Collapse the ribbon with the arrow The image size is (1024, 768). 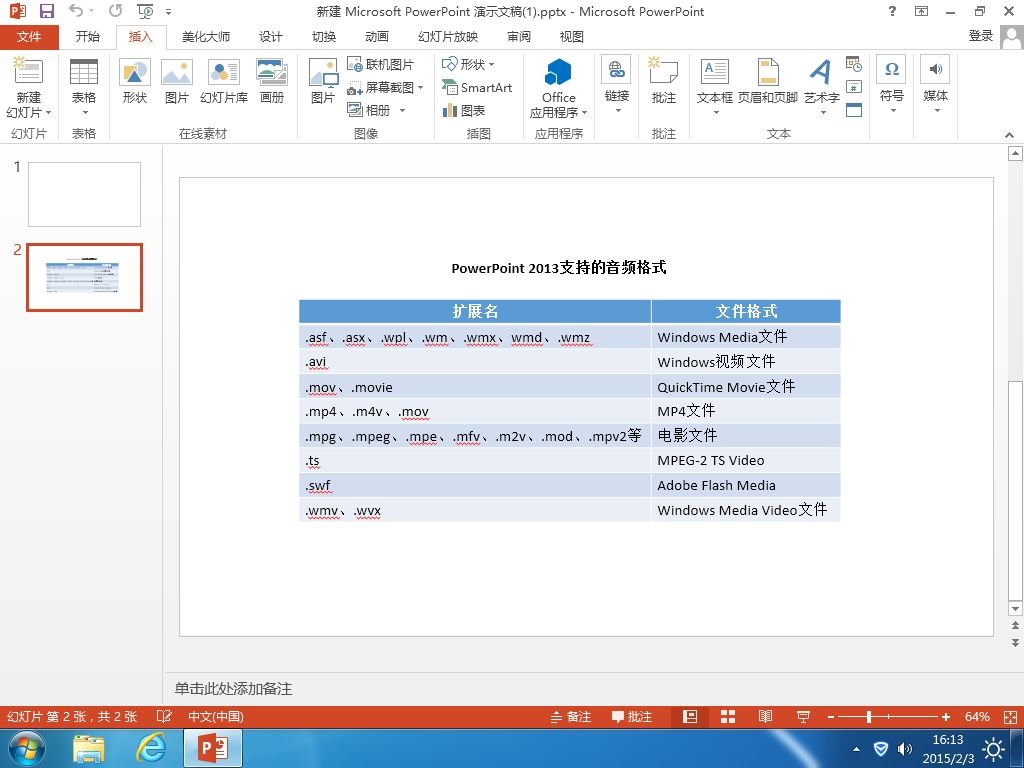[1010, 135]
